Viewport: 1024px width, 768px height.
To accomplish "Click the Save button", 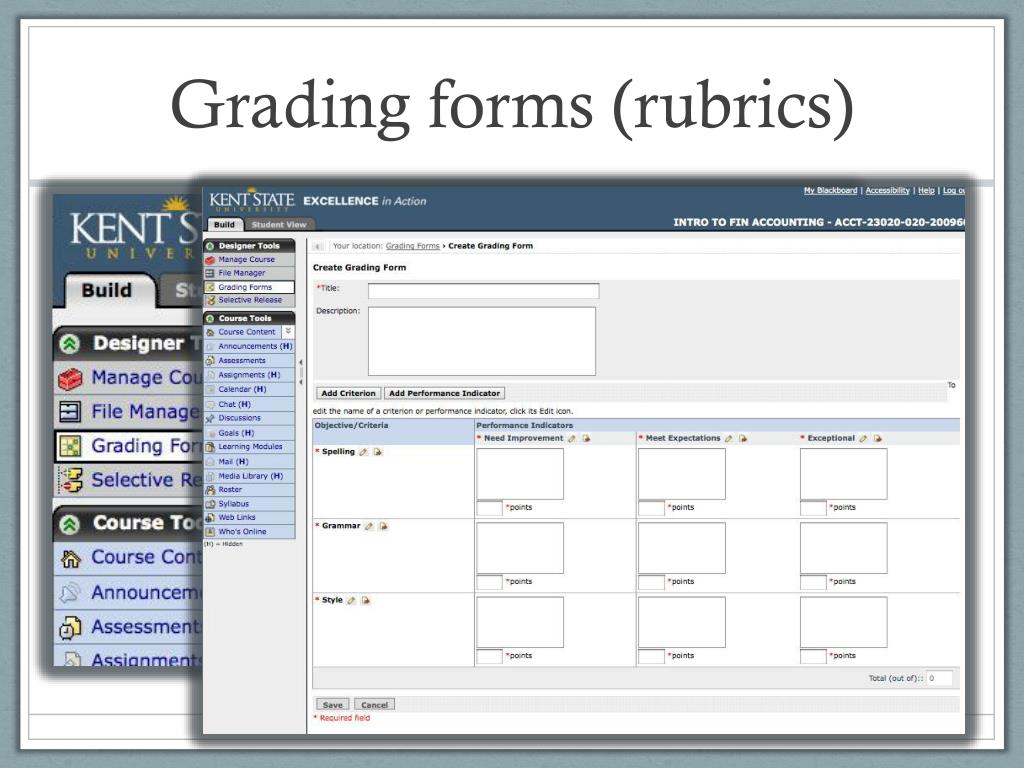I will [332, 705].
